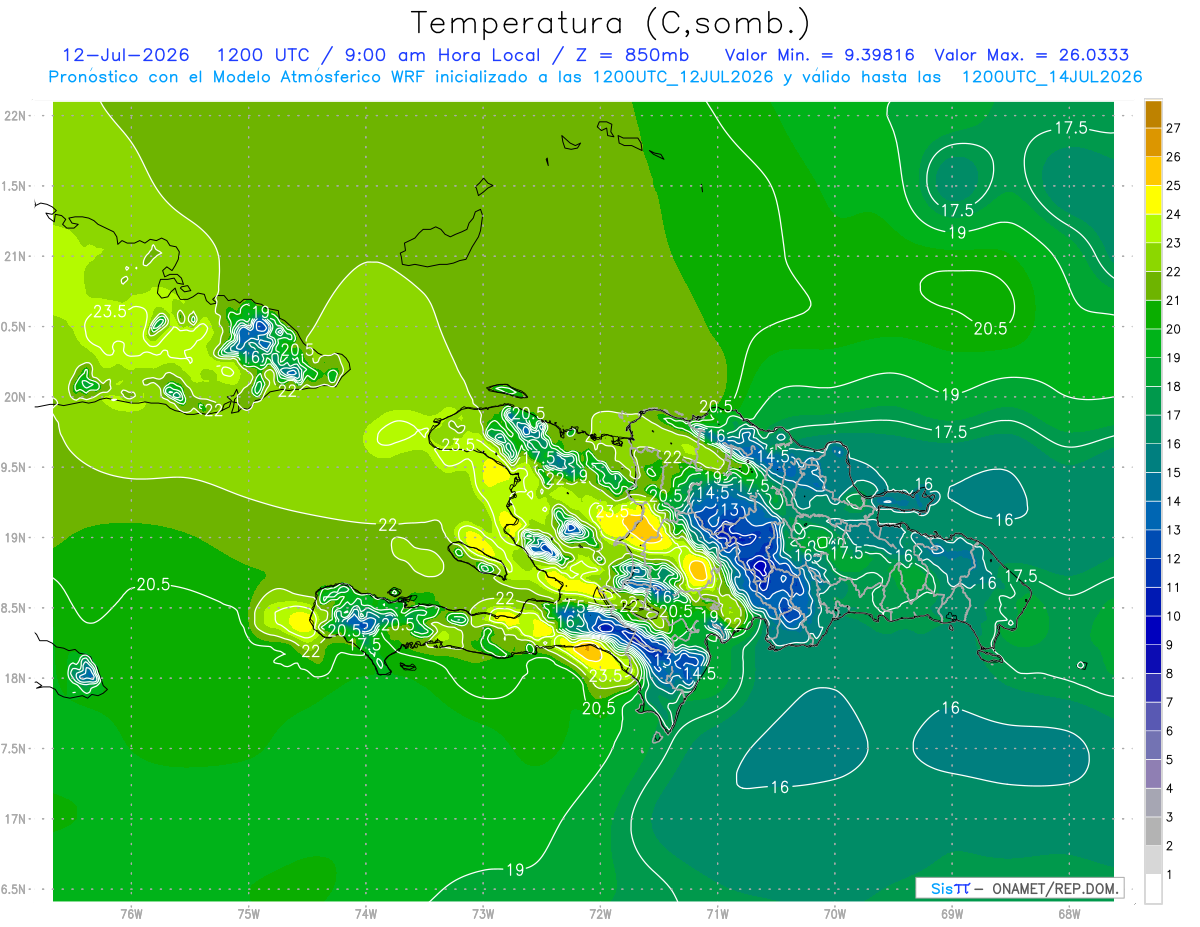Click the "17N" latitude axis label

[x=16, y=819]
